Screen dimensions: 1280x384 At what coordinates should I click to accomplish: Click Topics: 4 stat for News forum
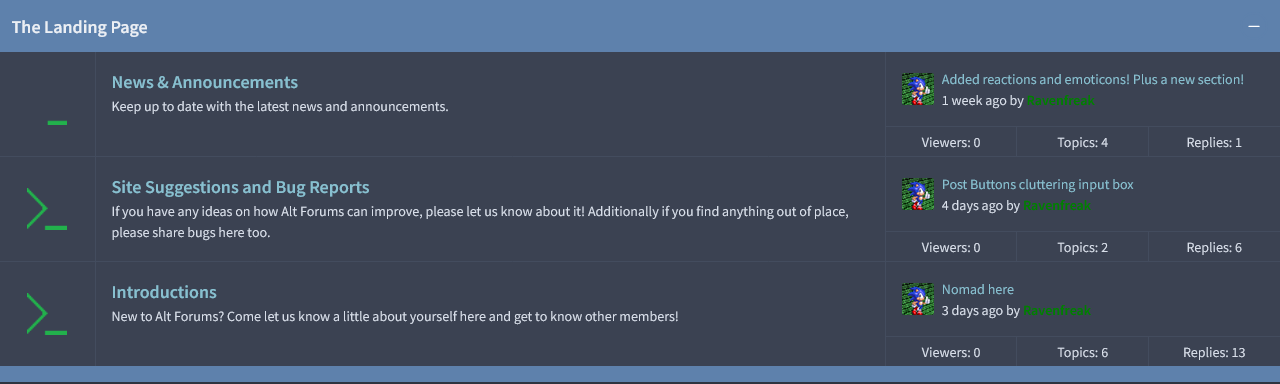[1082, 142]
